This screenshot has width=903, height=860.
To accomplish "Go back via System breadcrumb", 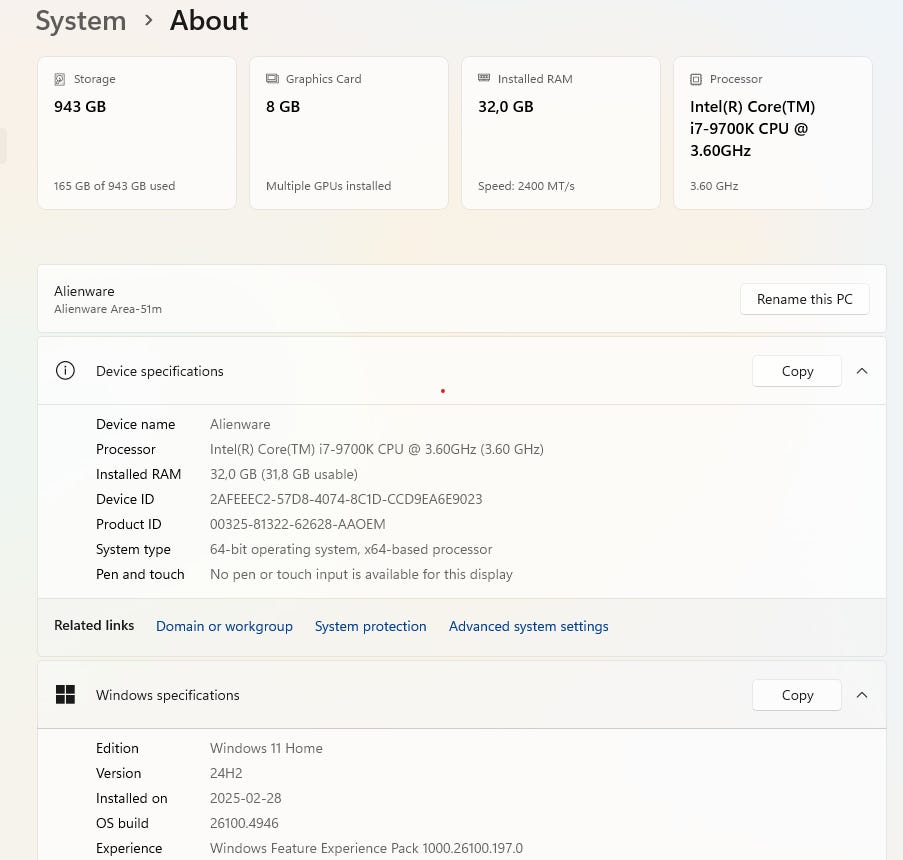I will (81, 21).
